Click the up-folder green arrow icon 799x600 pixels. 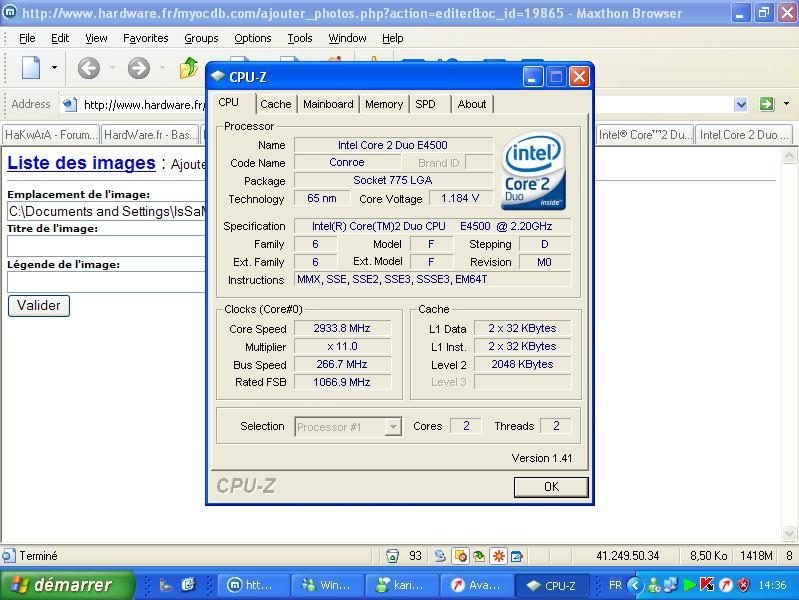tap(189, 67)
